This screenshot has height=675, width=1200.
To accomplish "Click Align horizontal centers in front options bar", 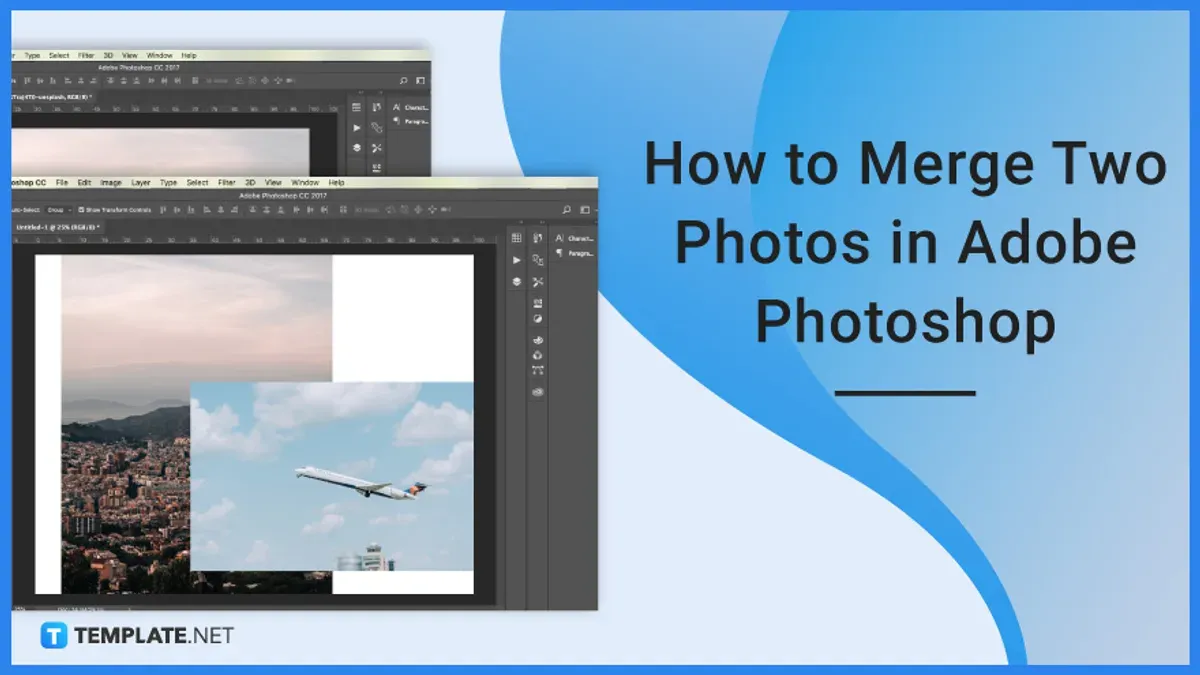I will point(220,209).
